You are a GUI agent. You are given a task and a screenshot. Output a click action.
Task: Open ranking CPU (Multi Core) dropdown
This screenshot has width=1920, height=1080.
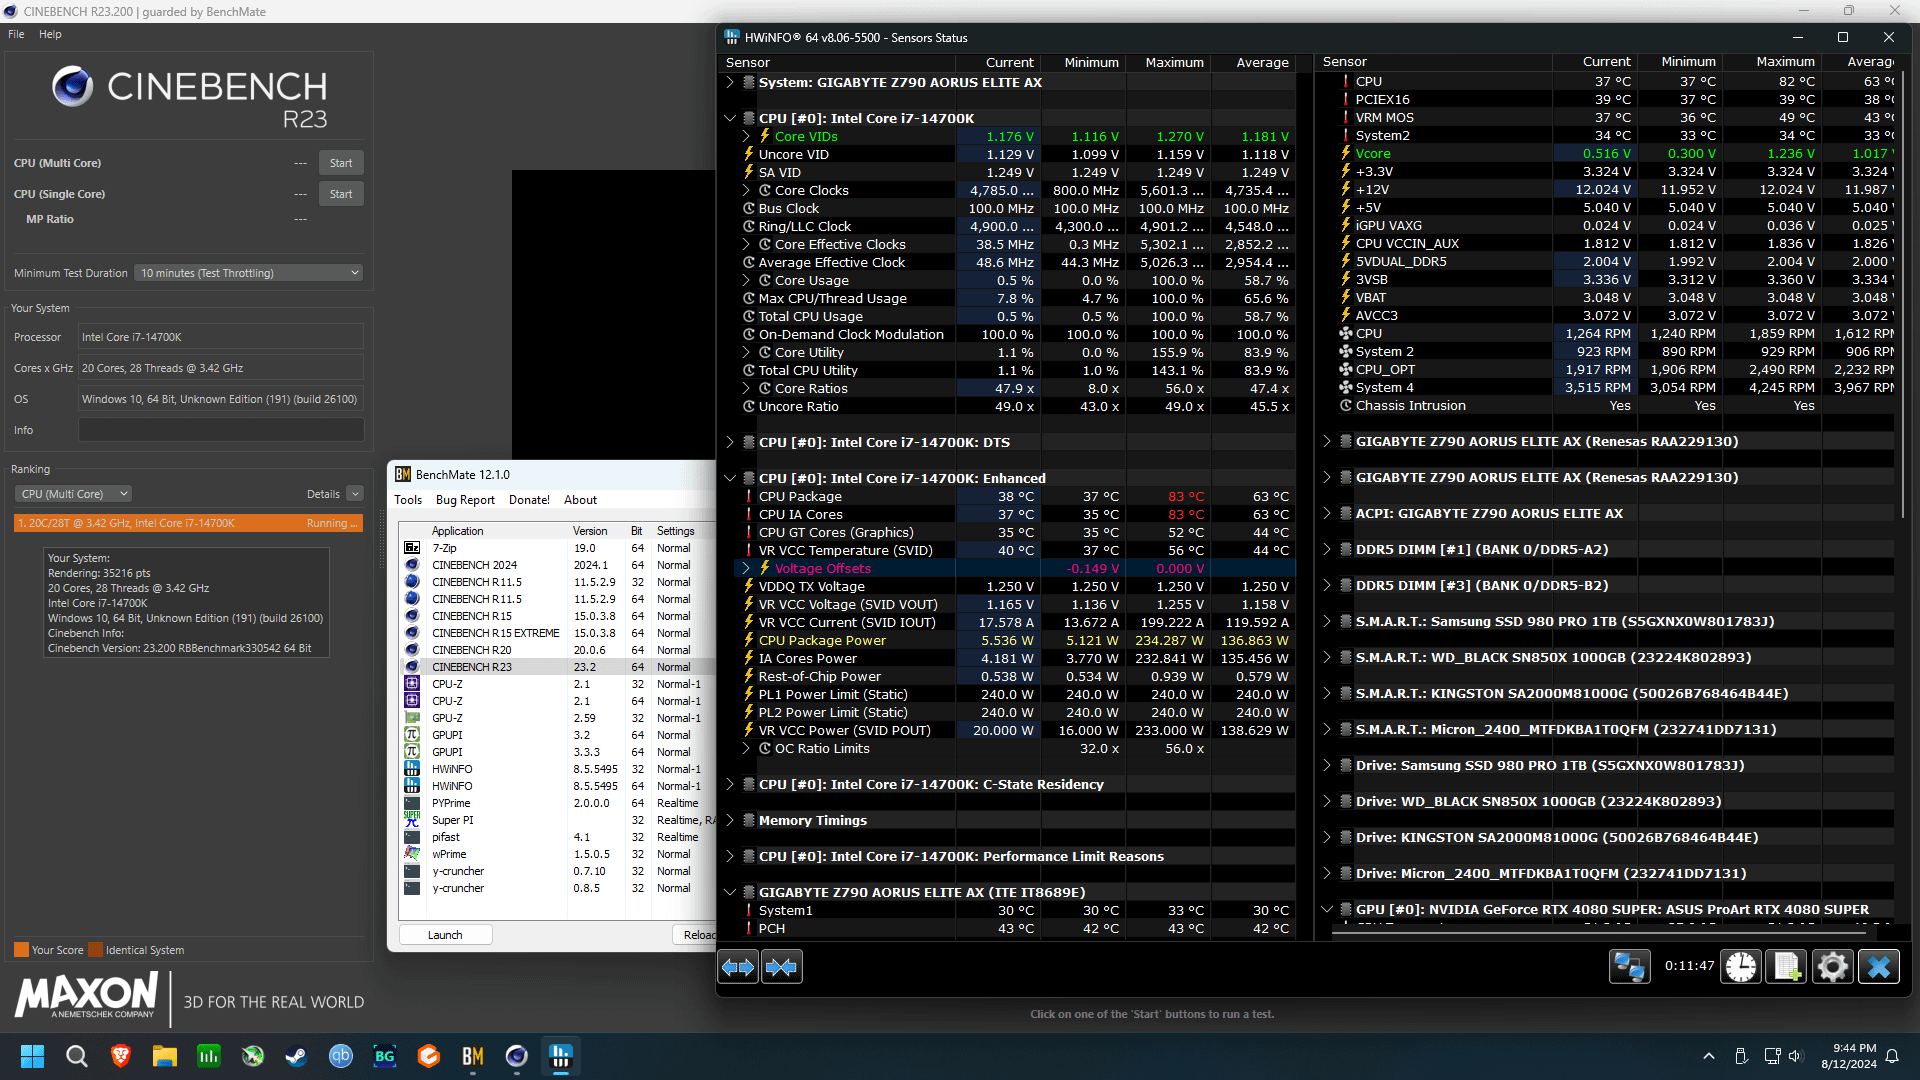click(74, 494)
